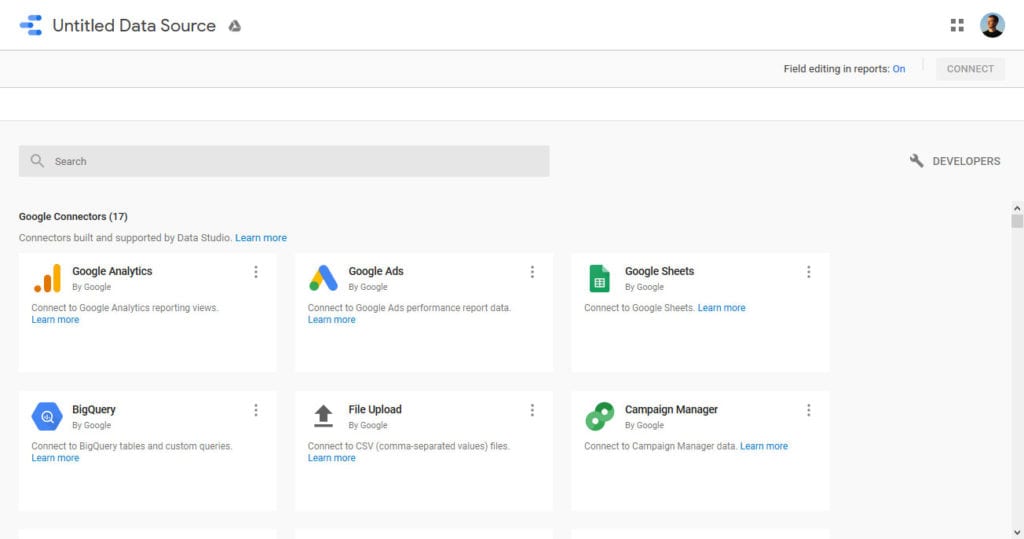Open the Google Analytics card options menu
1024x539 pixels.
256,272
